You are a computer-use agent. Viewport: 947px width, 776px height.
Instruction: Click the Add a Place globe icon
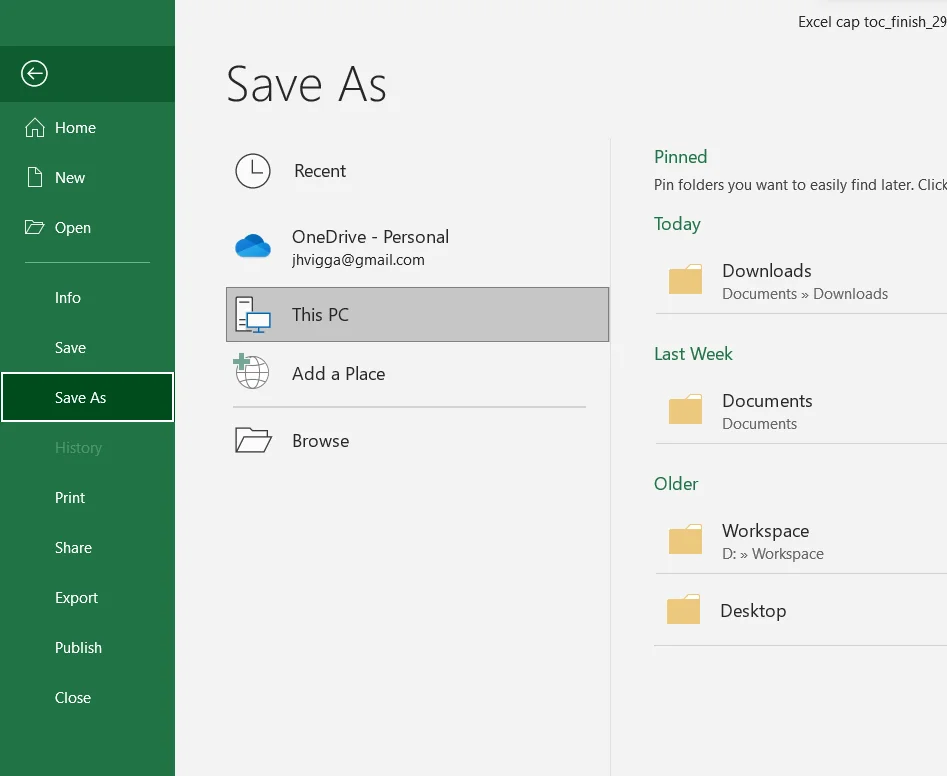coord(251,371)
